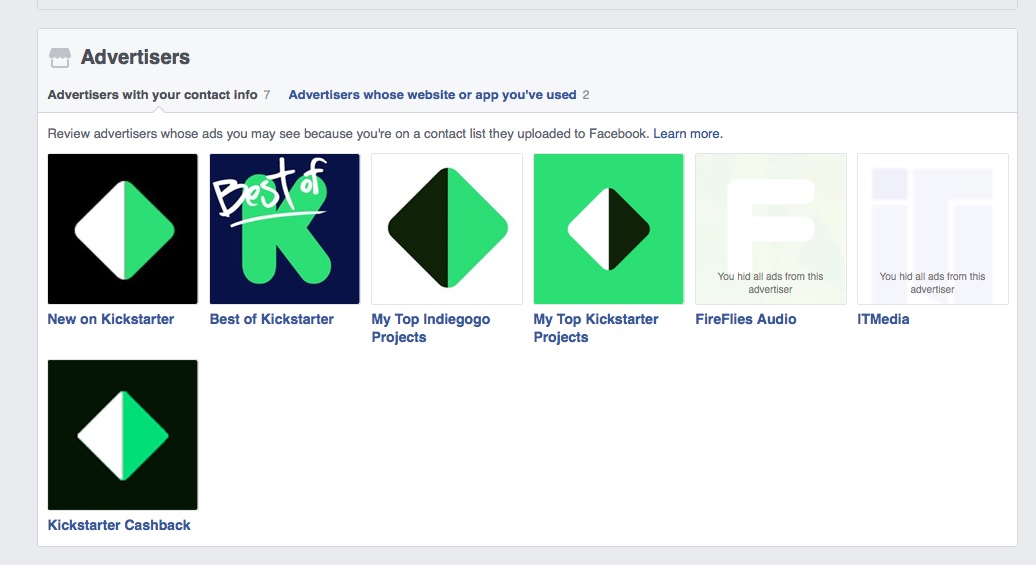Select the hidden ITMedia advertiser tile
Image resolution: width=1036 pixels, height=565 pixels.
(932, 229)
